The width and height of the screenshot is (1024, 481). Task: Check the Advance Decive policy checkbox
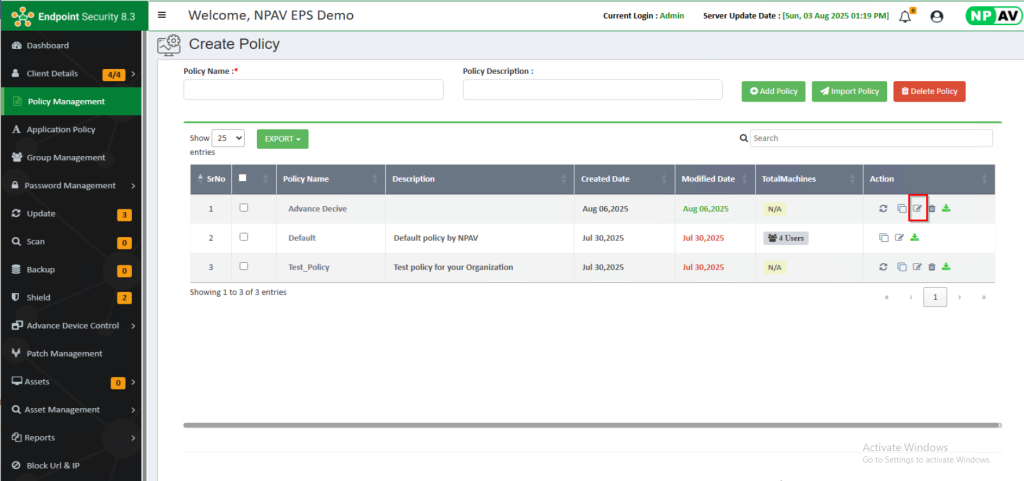(x=244, y=208)
